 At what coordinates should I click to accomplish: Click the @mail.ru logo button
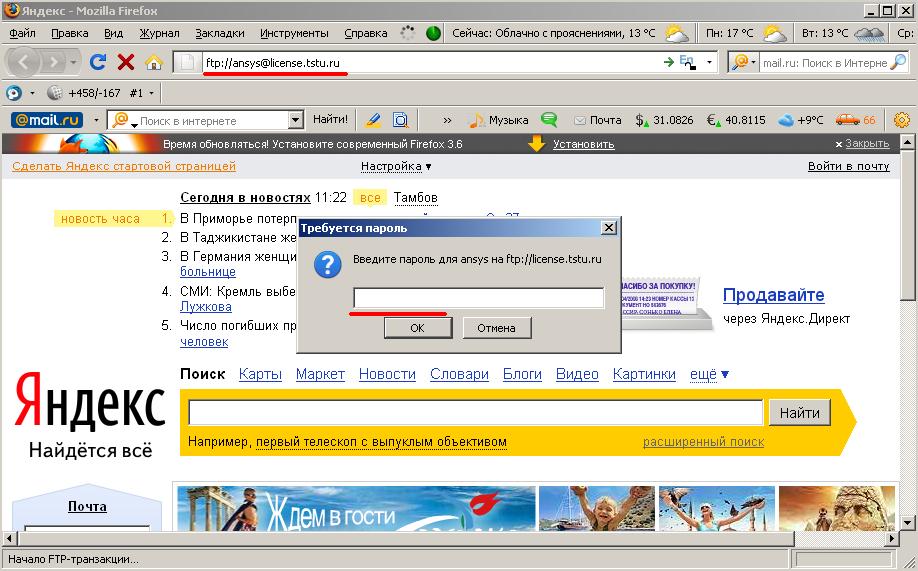[x=47, y=120]
